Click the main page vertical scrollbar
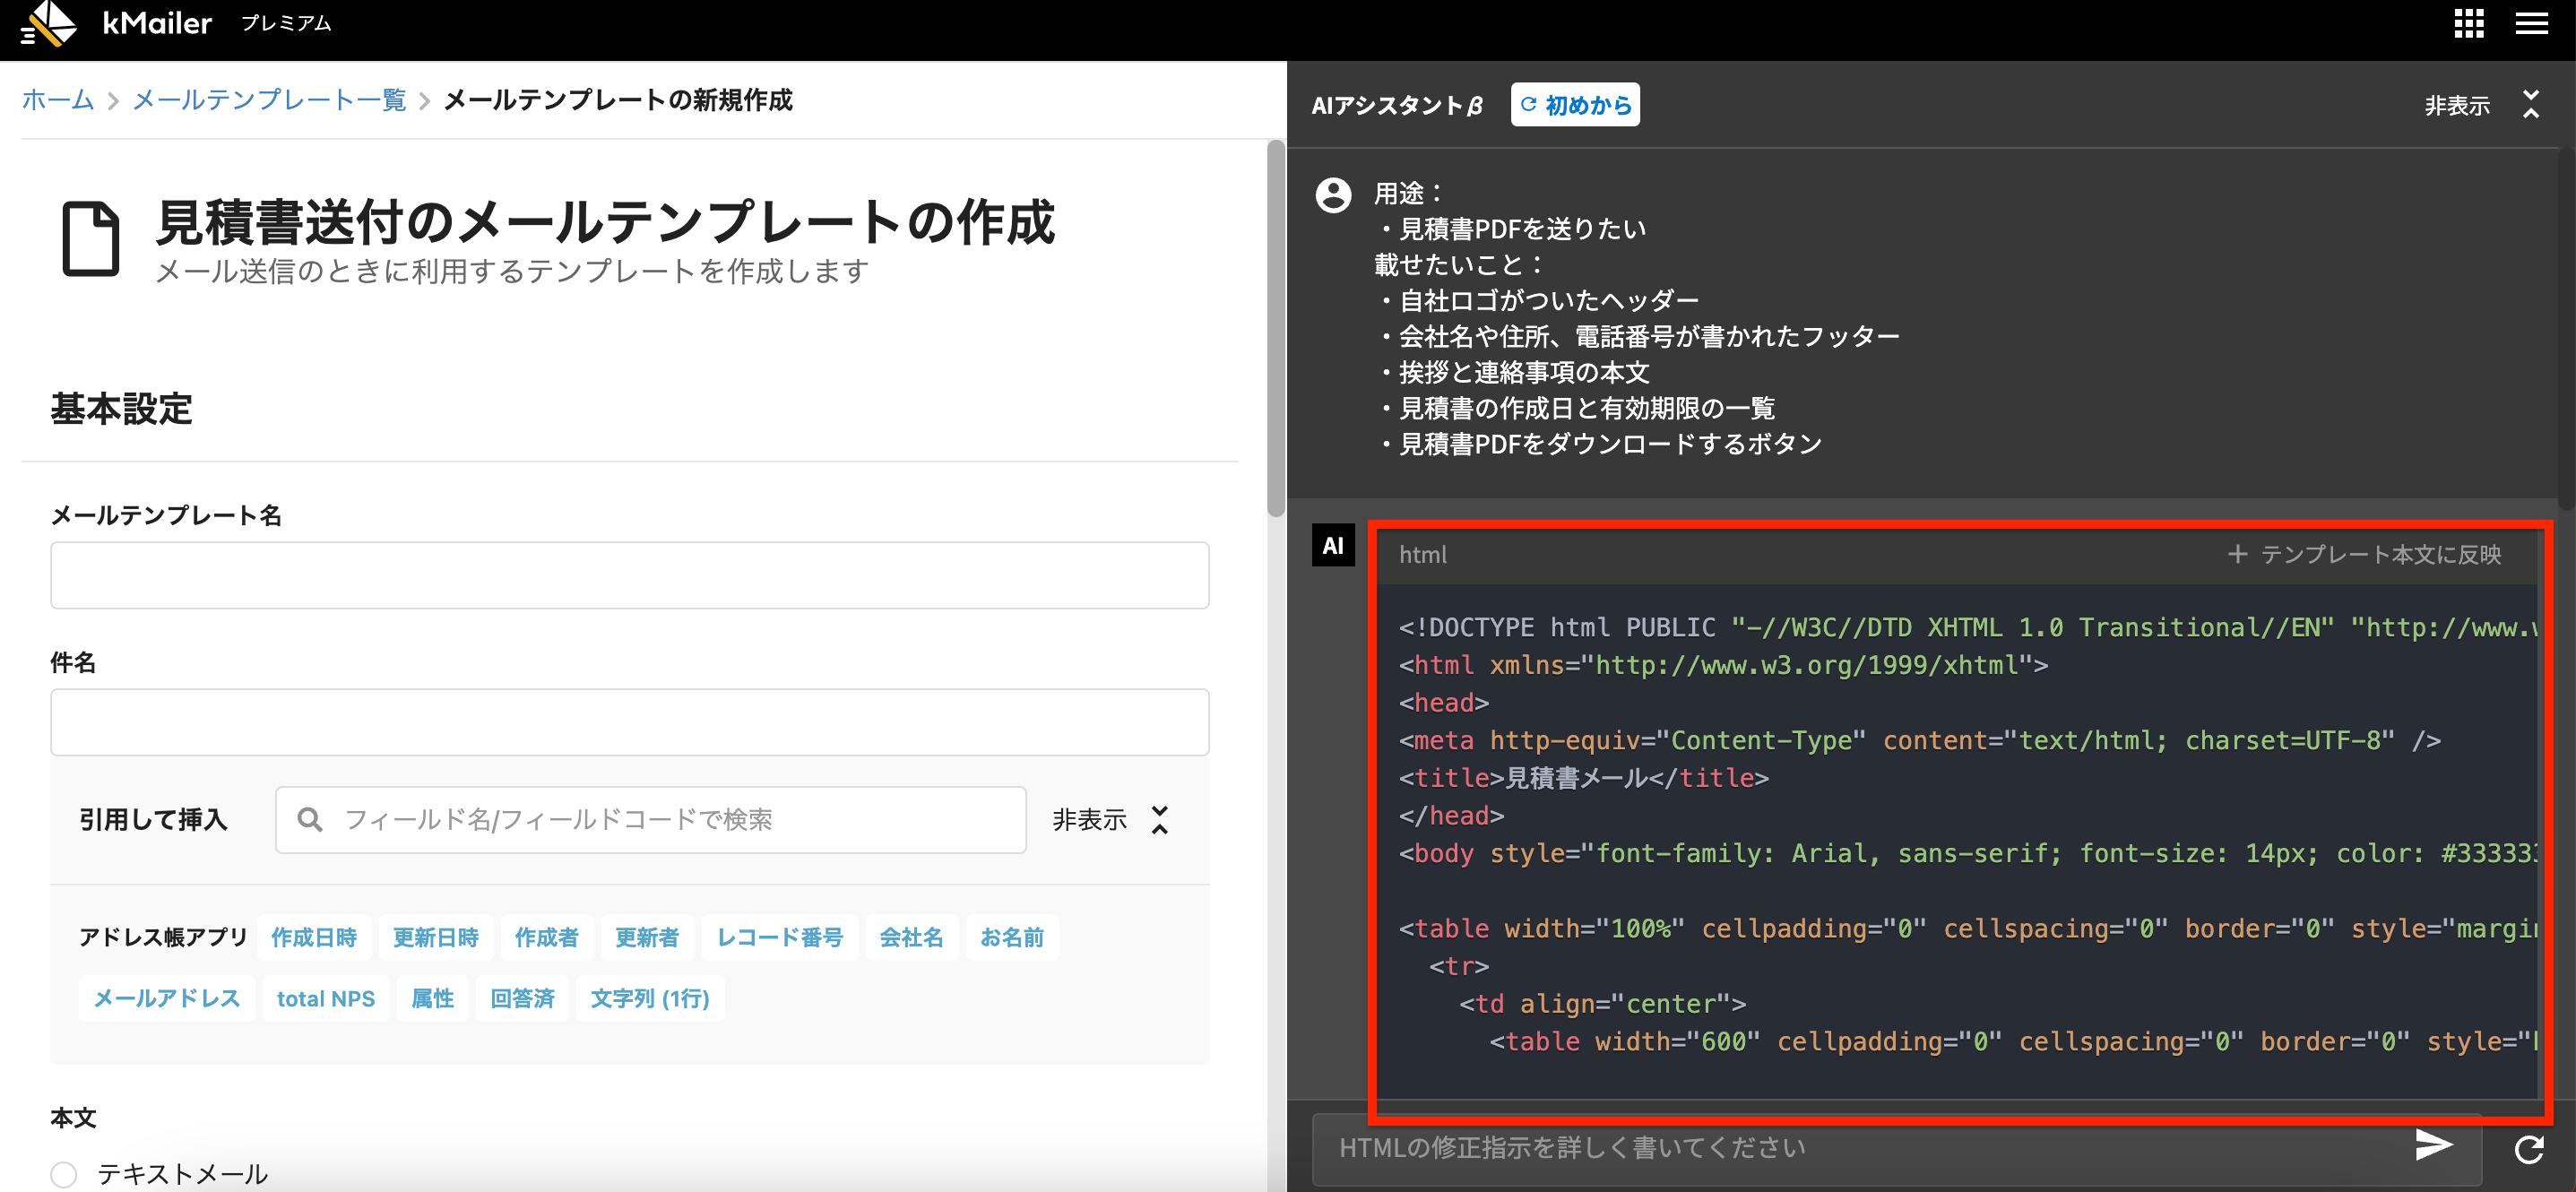This screenshot has width=2576, height=1192. (1275, 330)
